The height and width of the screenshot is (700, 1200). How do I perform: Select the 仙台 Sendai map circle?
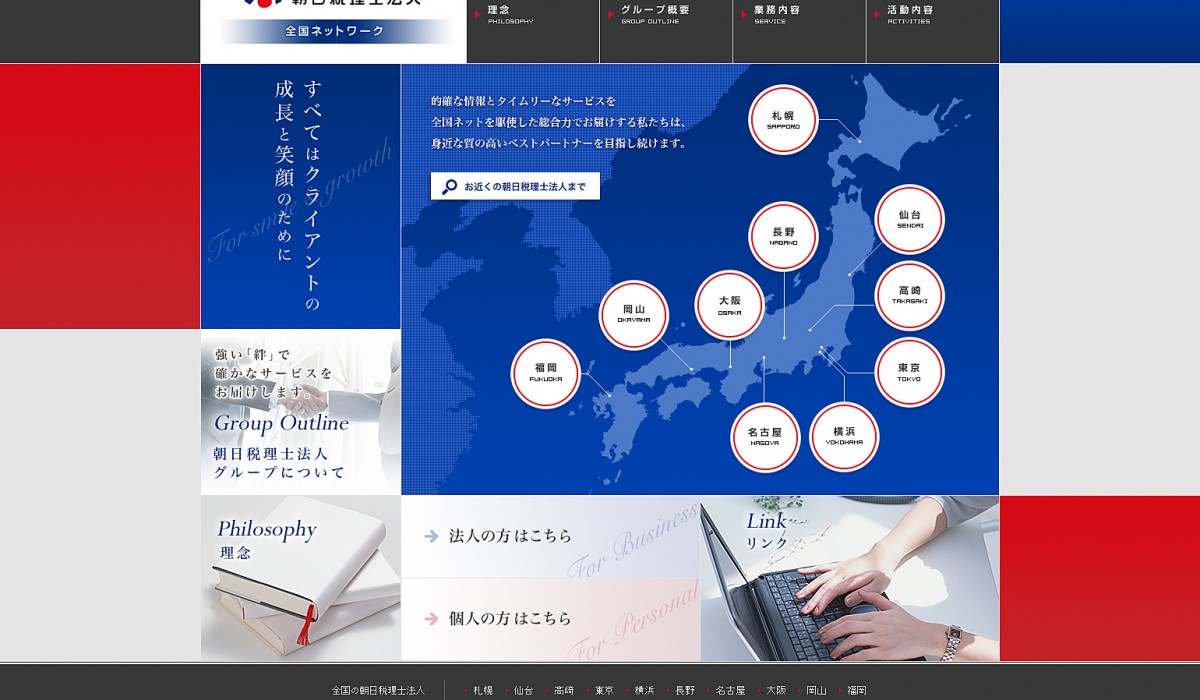(x=909, y=219)
